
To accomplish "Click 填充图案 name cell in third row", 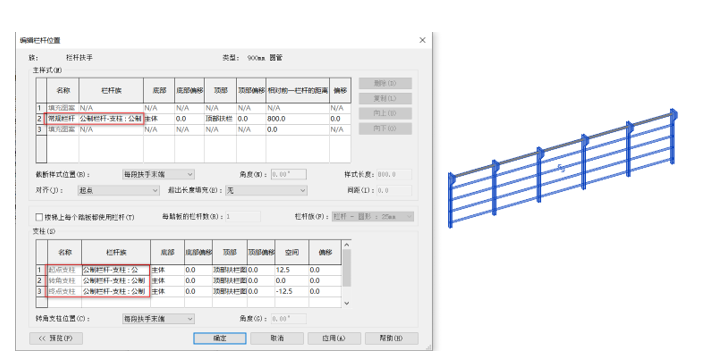I will [x=63, y=130].
